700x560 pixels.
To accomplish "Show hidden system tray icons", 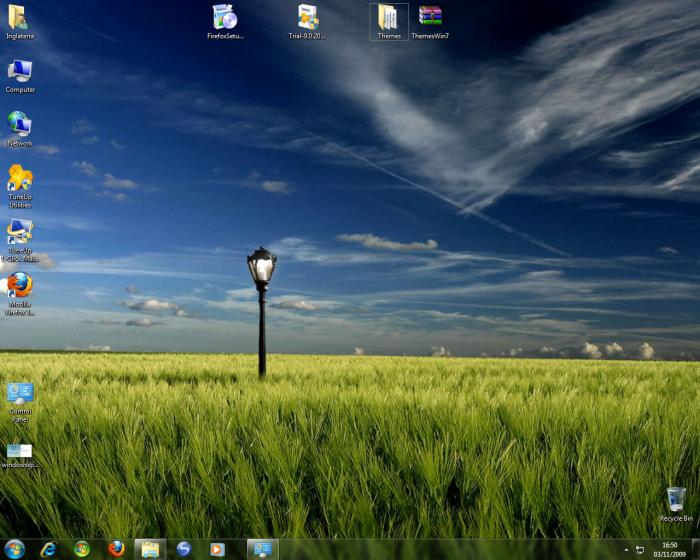I will pos(626,550).
